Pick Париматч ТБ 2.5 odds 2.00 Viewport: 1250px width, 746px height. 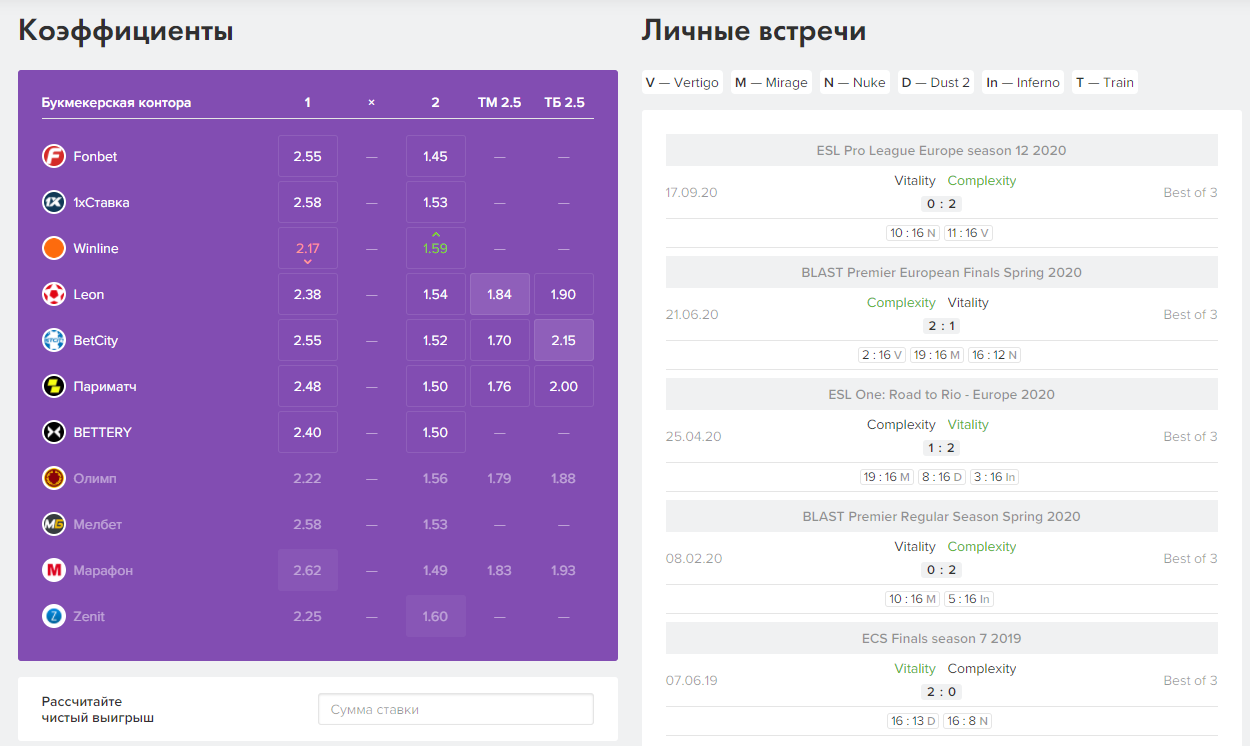(564, 387)
